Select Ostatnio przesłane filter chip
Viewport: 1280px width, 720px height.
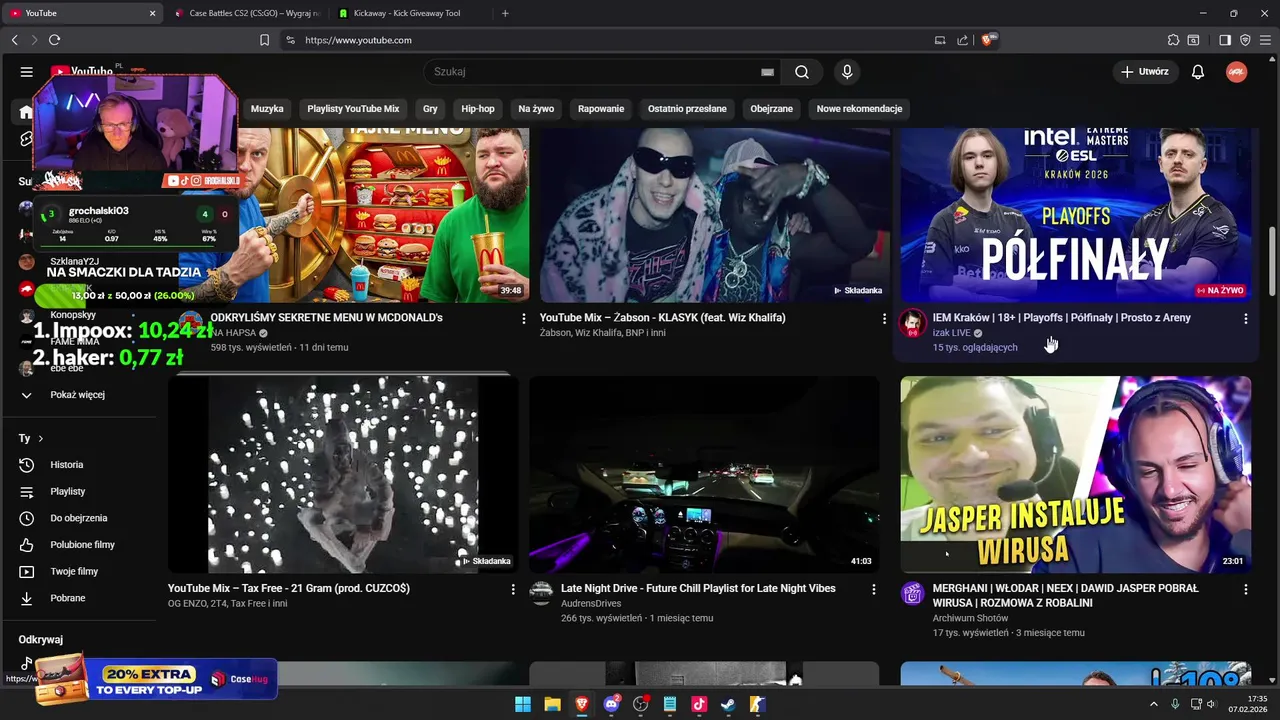[687, 109]
